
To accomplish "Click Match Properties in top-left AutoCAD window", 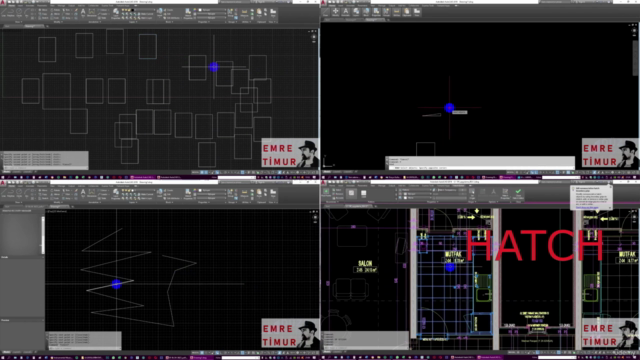I will click(x=187, y=13).
